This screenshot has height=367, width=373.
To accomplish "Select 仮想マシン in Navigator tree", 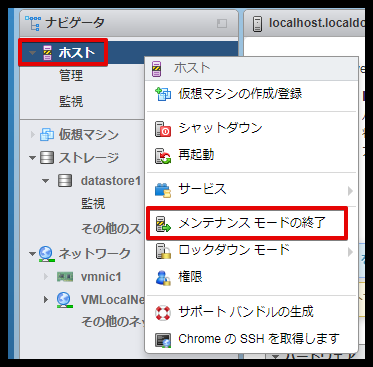I will [x=89, y=135].
